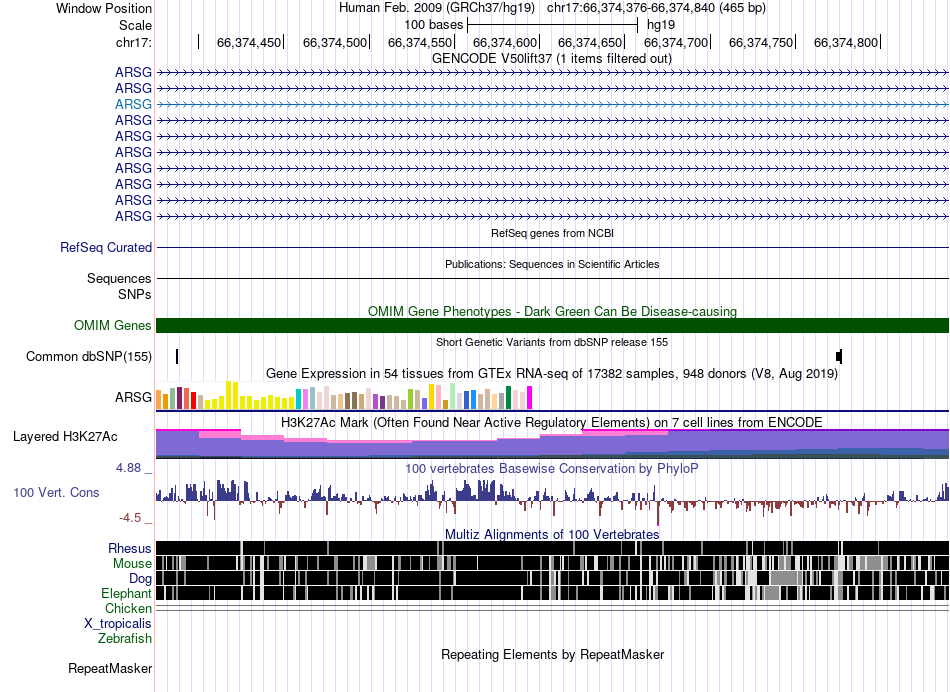Select the X_tropicalis alignment row label
The image size is (950, 692).
[118, 624]
